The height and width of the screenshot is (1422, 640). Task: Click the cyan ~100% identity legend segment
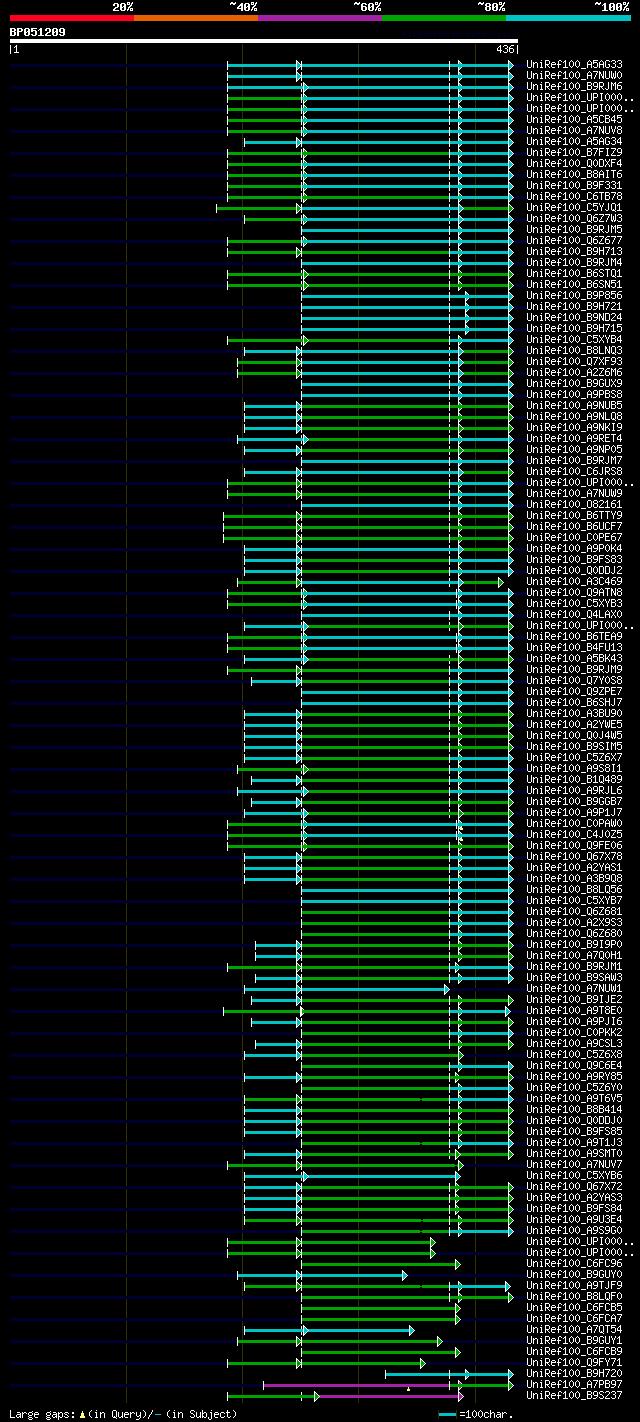(568, 18)
